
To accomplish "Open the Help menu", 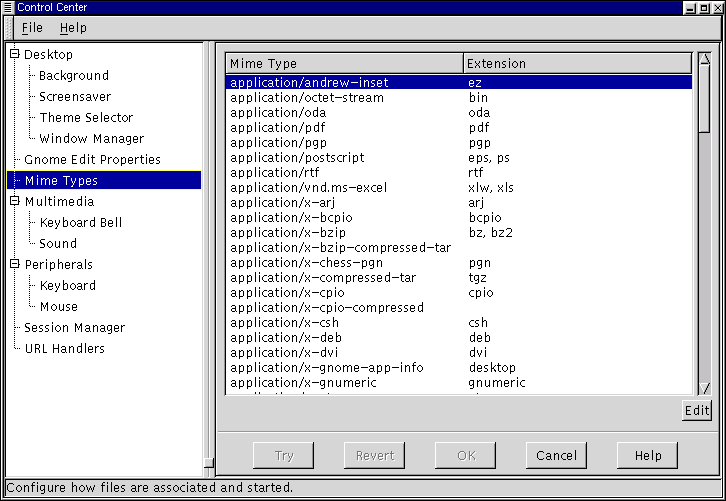I will (x=73, y=28).
